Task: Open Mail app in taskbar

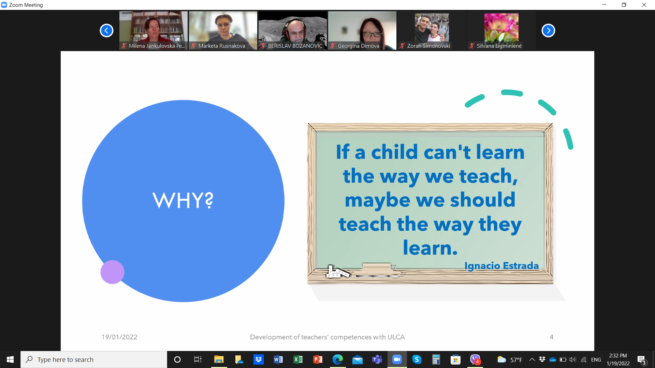Action: (357, 360)
